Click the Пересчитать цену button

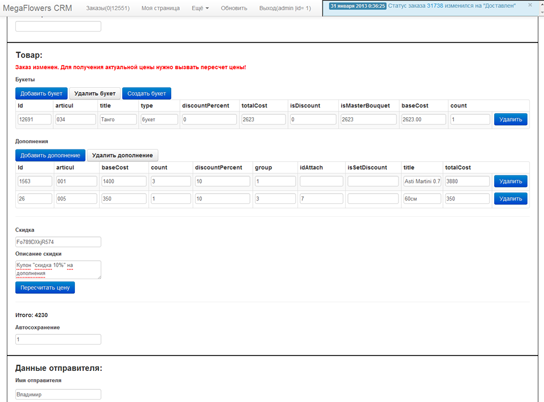tap(45, 288)
